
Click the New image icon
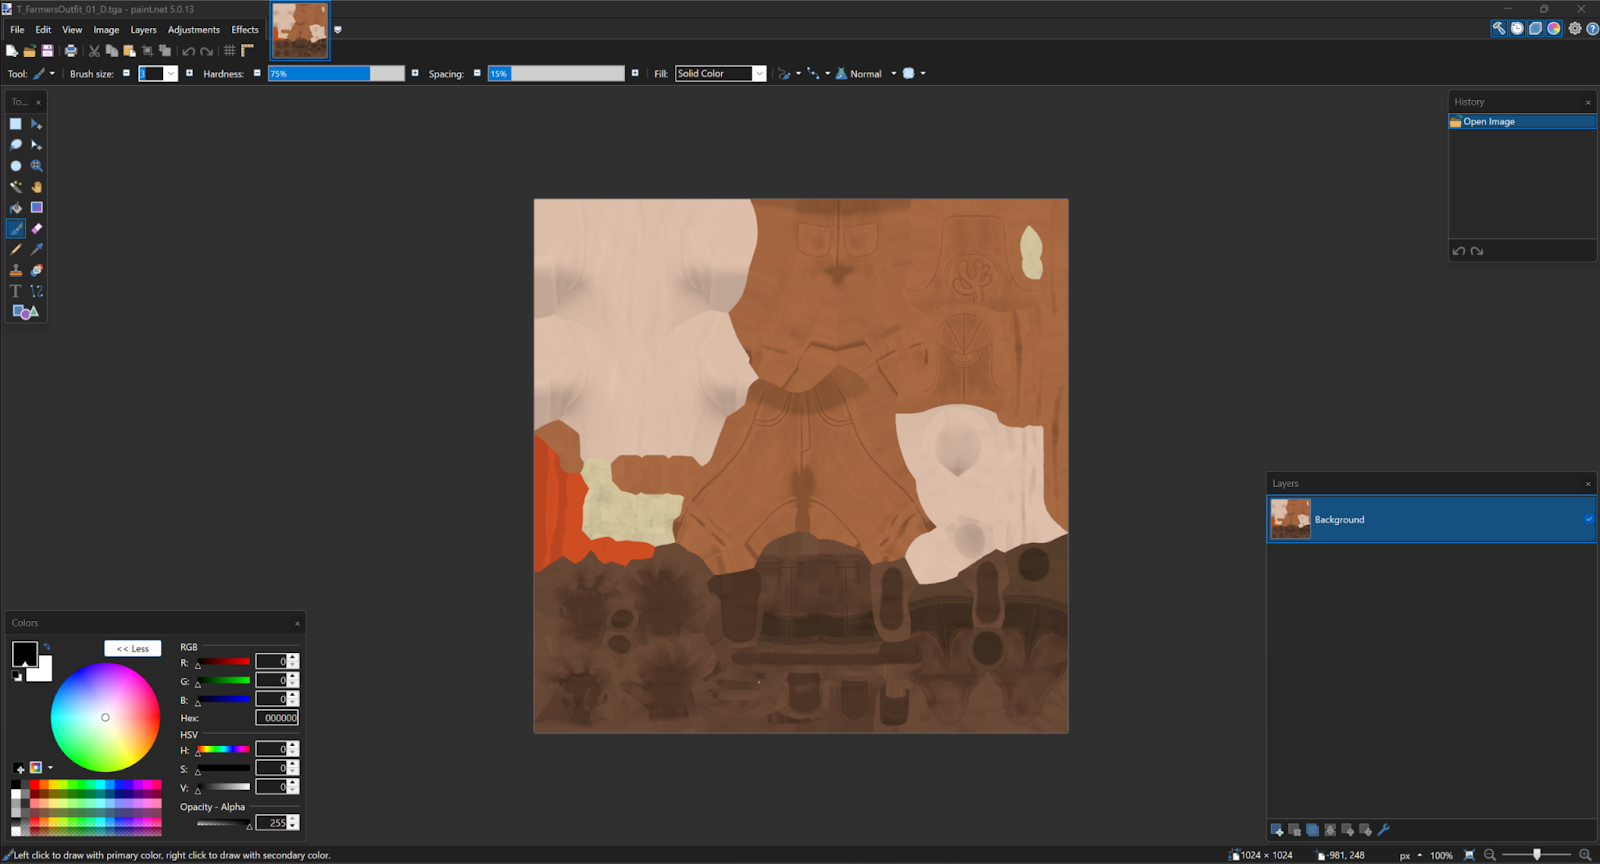12,51
